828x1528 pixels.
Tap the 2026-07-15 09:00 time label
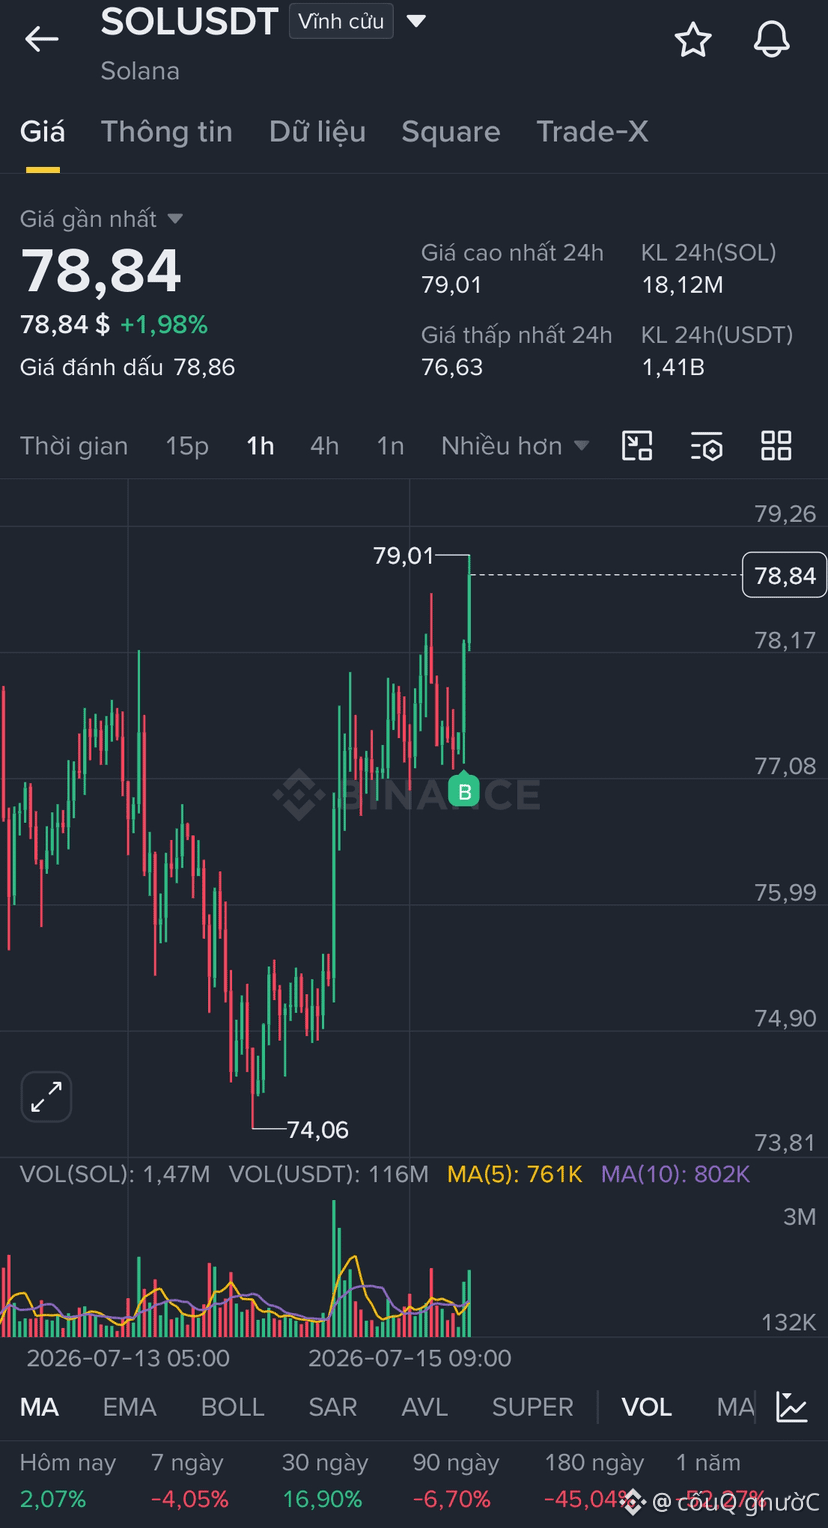[x=410, y=1358]
